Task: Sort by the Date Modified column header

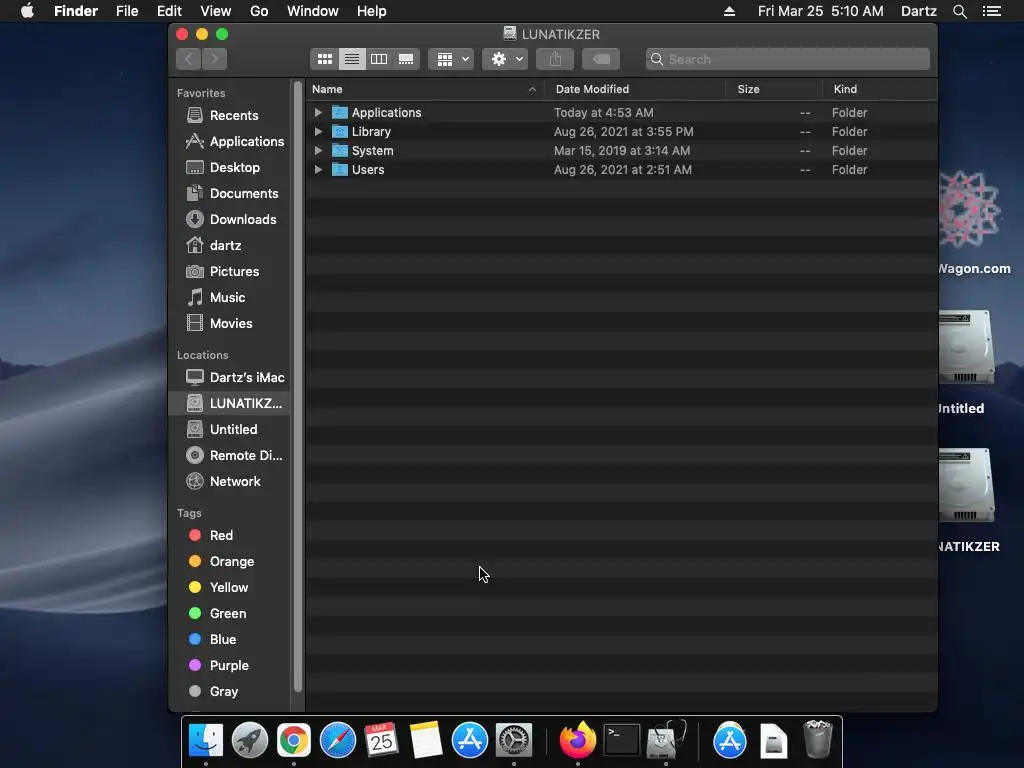Action: (635, 89)
